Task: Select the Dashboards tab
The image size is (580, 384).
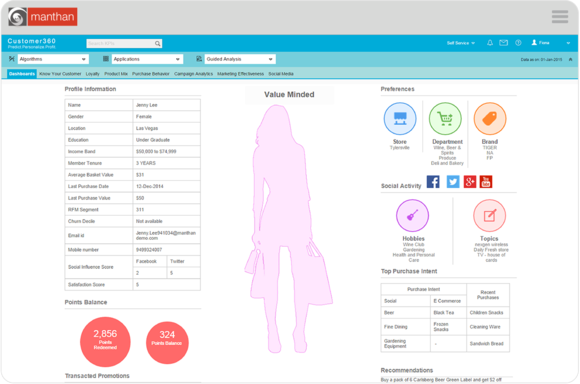Action: [22, 74]
